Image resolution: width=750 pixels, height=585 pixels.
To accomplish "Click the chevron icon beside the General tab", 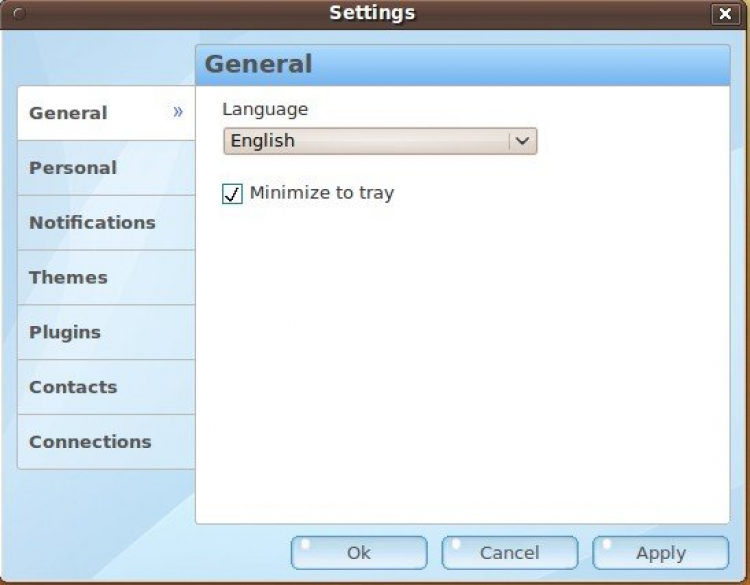I will pos(178,112).
